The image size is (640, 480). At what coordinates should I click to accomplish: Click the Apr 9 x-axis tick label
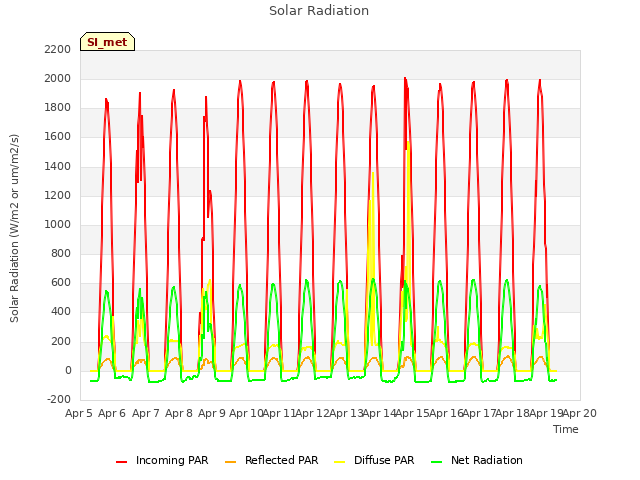pyautogui.click(x=212, y=413)
